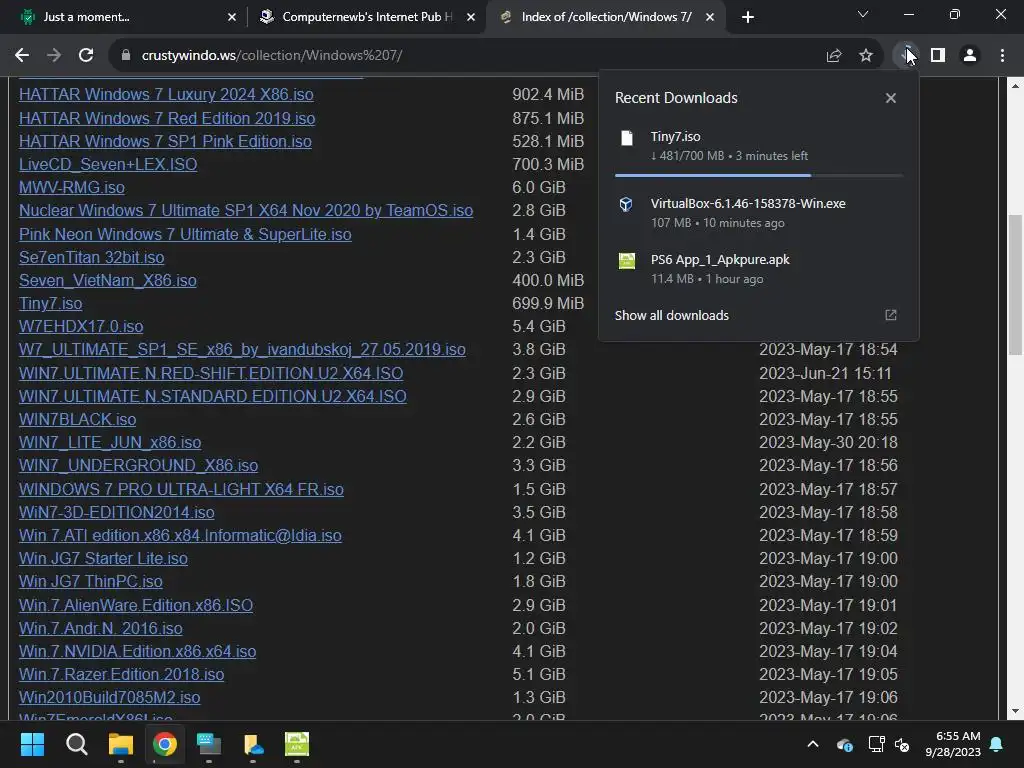Open the Chrome three-dot menu
1024x768 pixels.
coord(1002,56)
